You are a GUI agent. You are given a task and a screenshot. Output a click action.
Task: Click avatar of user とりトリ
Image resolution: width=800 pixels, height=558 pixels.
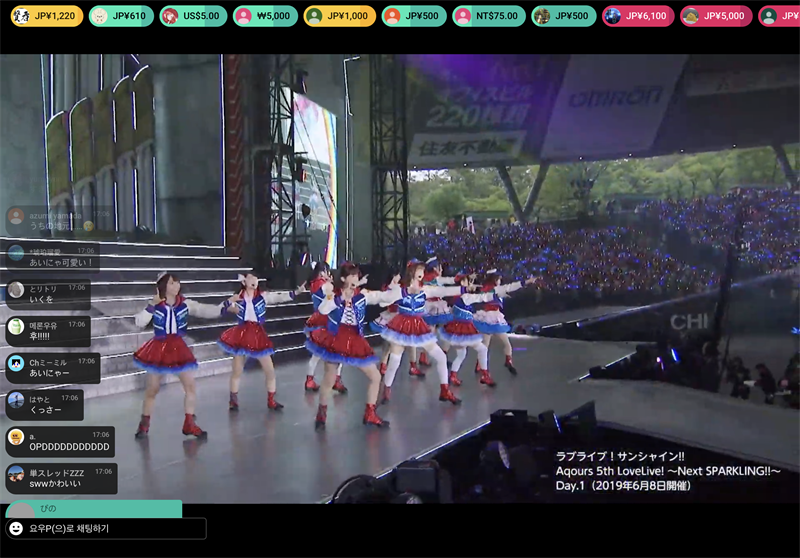pos(16,291)
